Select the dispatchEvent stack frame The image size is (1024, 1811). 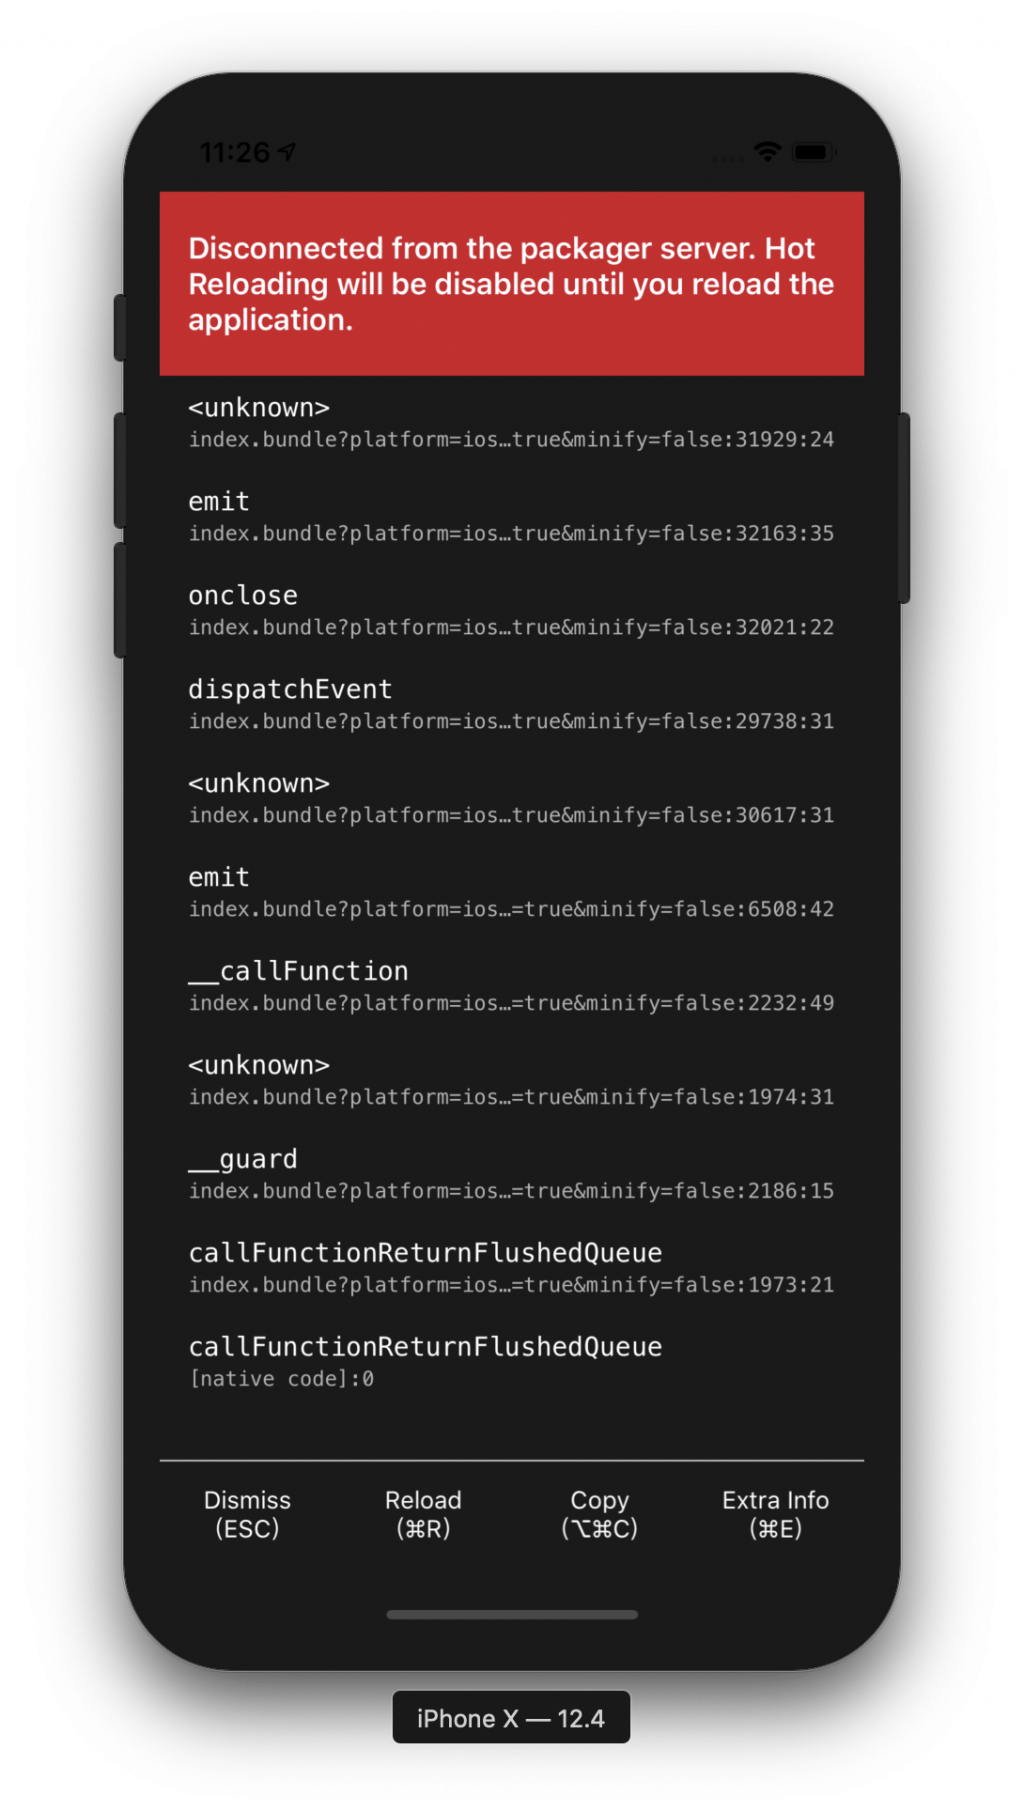(511, 705)
